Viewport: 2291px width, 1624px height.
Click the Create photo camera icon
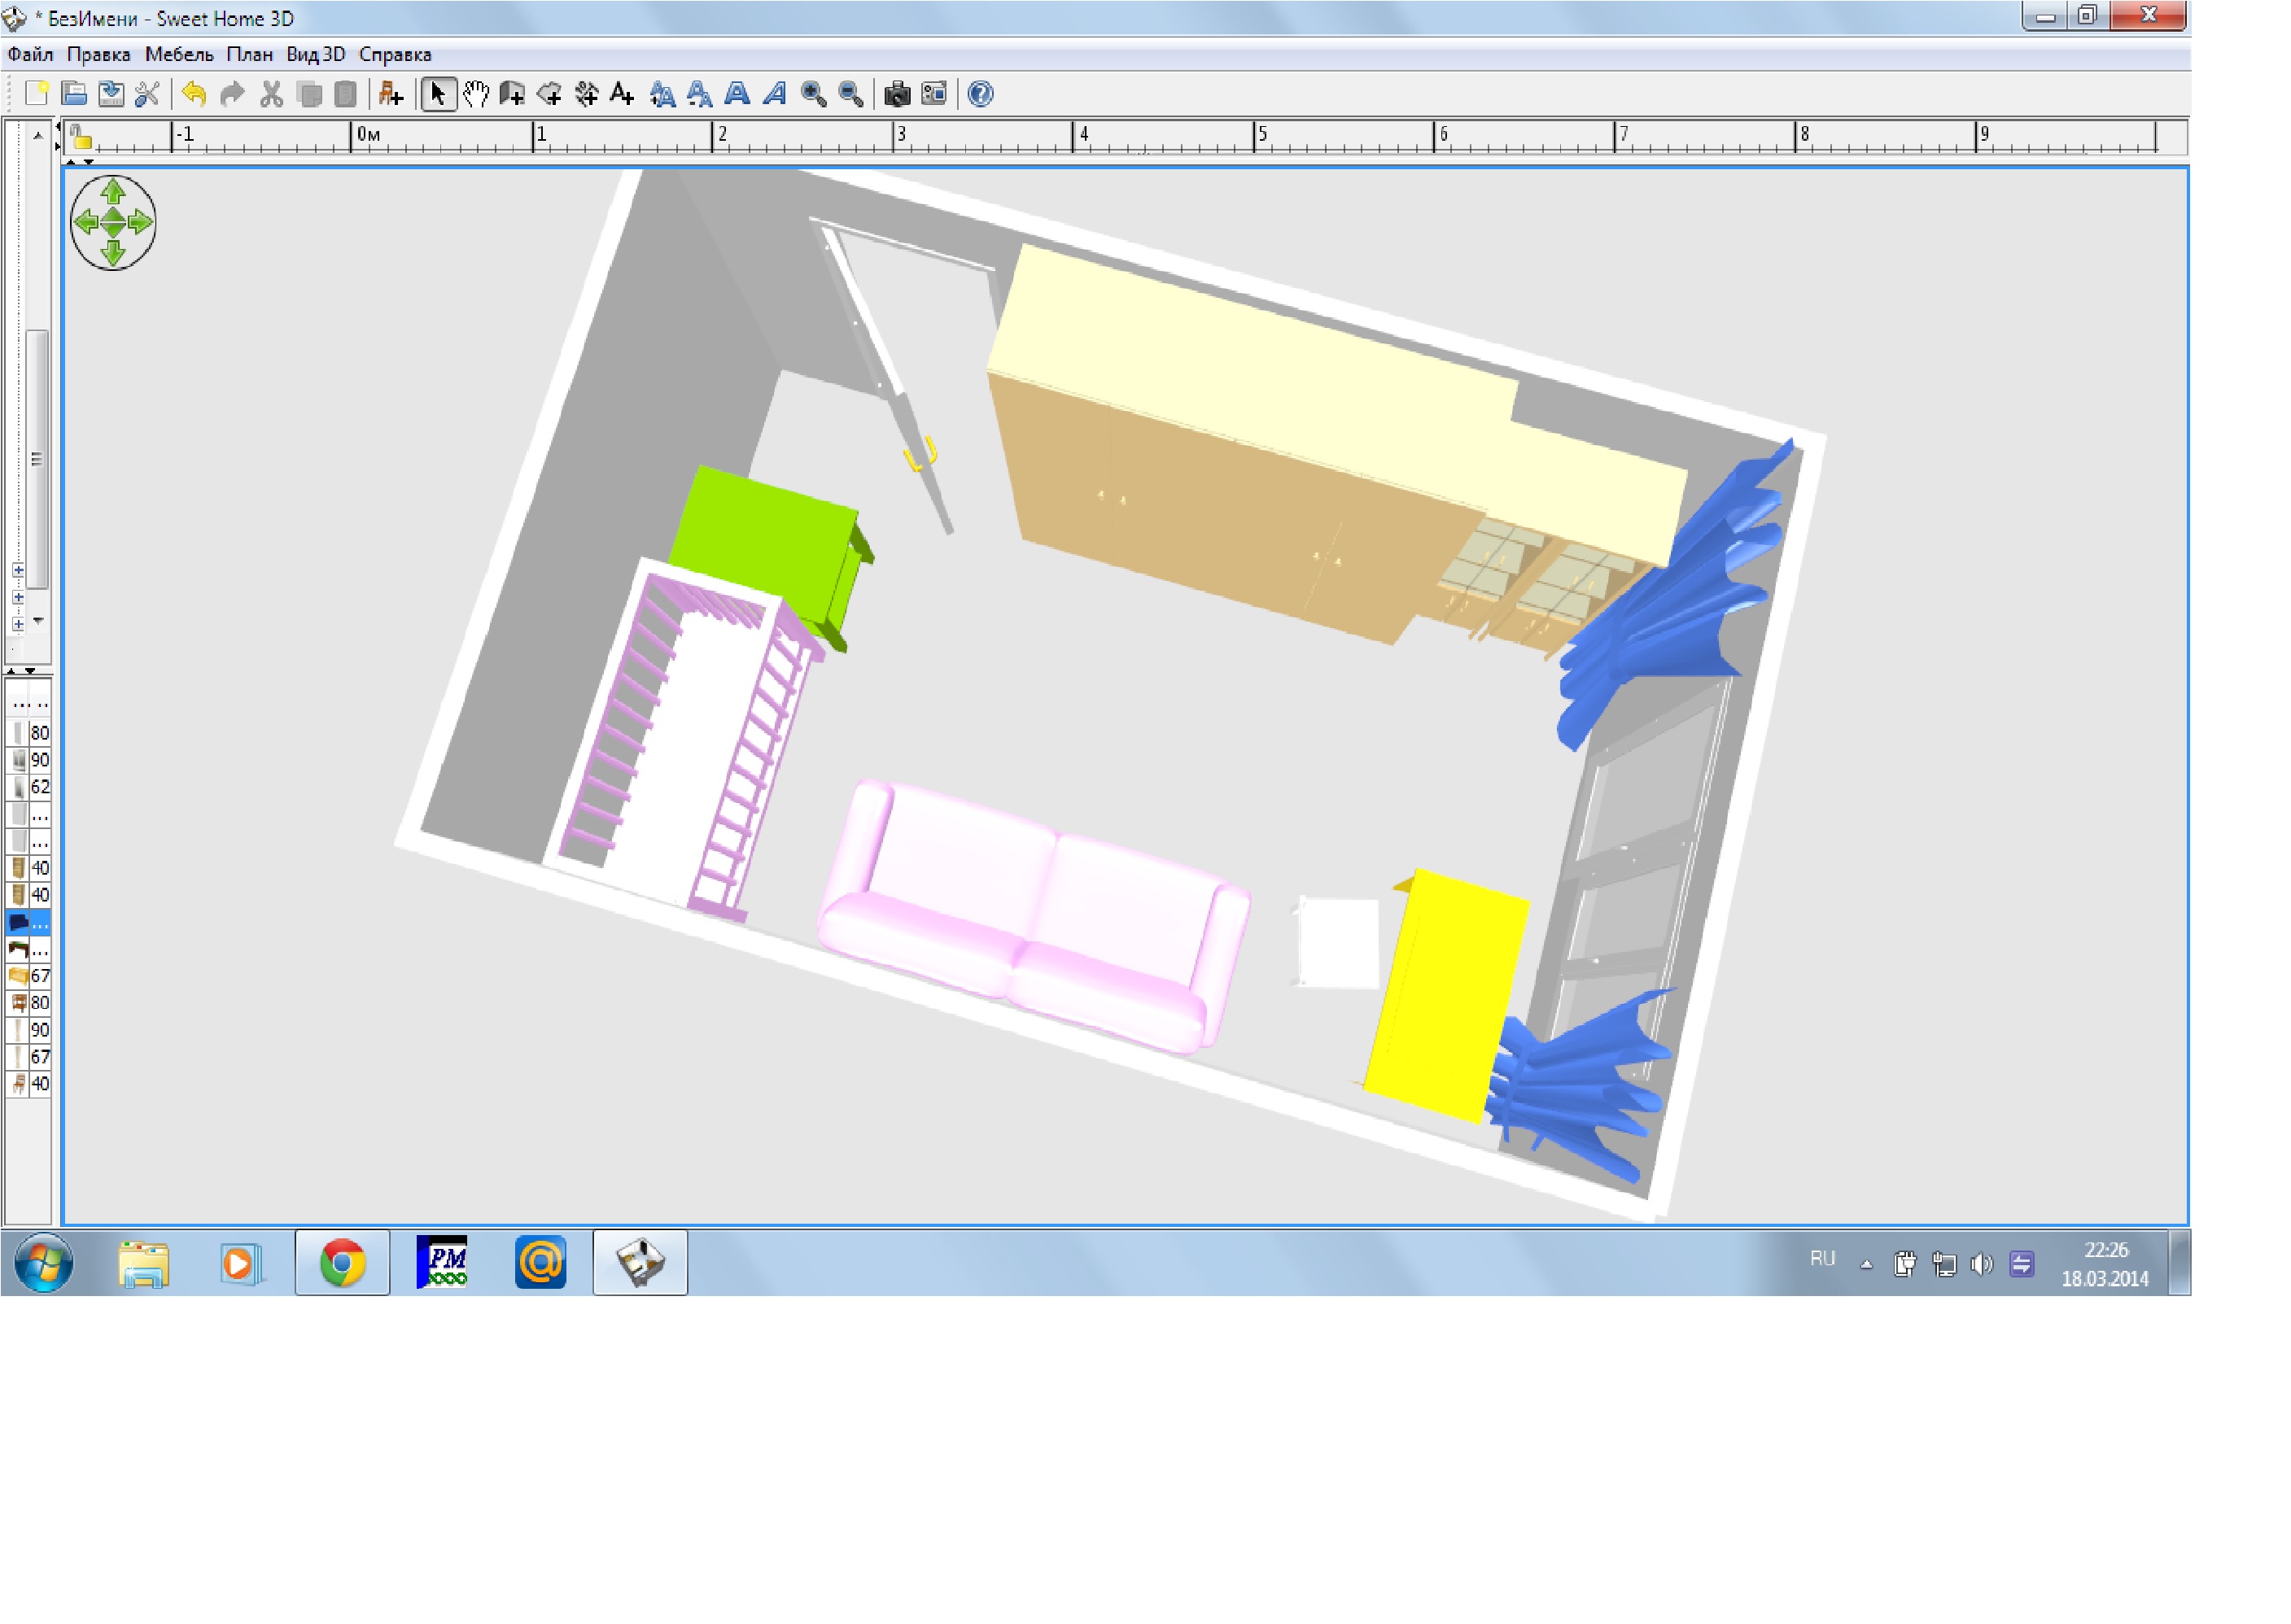click(x=897, y=95)
